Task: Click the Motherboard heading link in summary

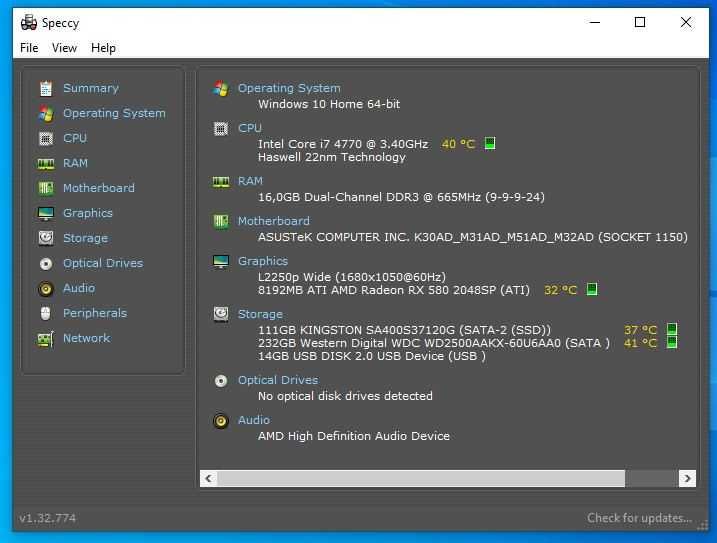Action: [x=273, y=221]
